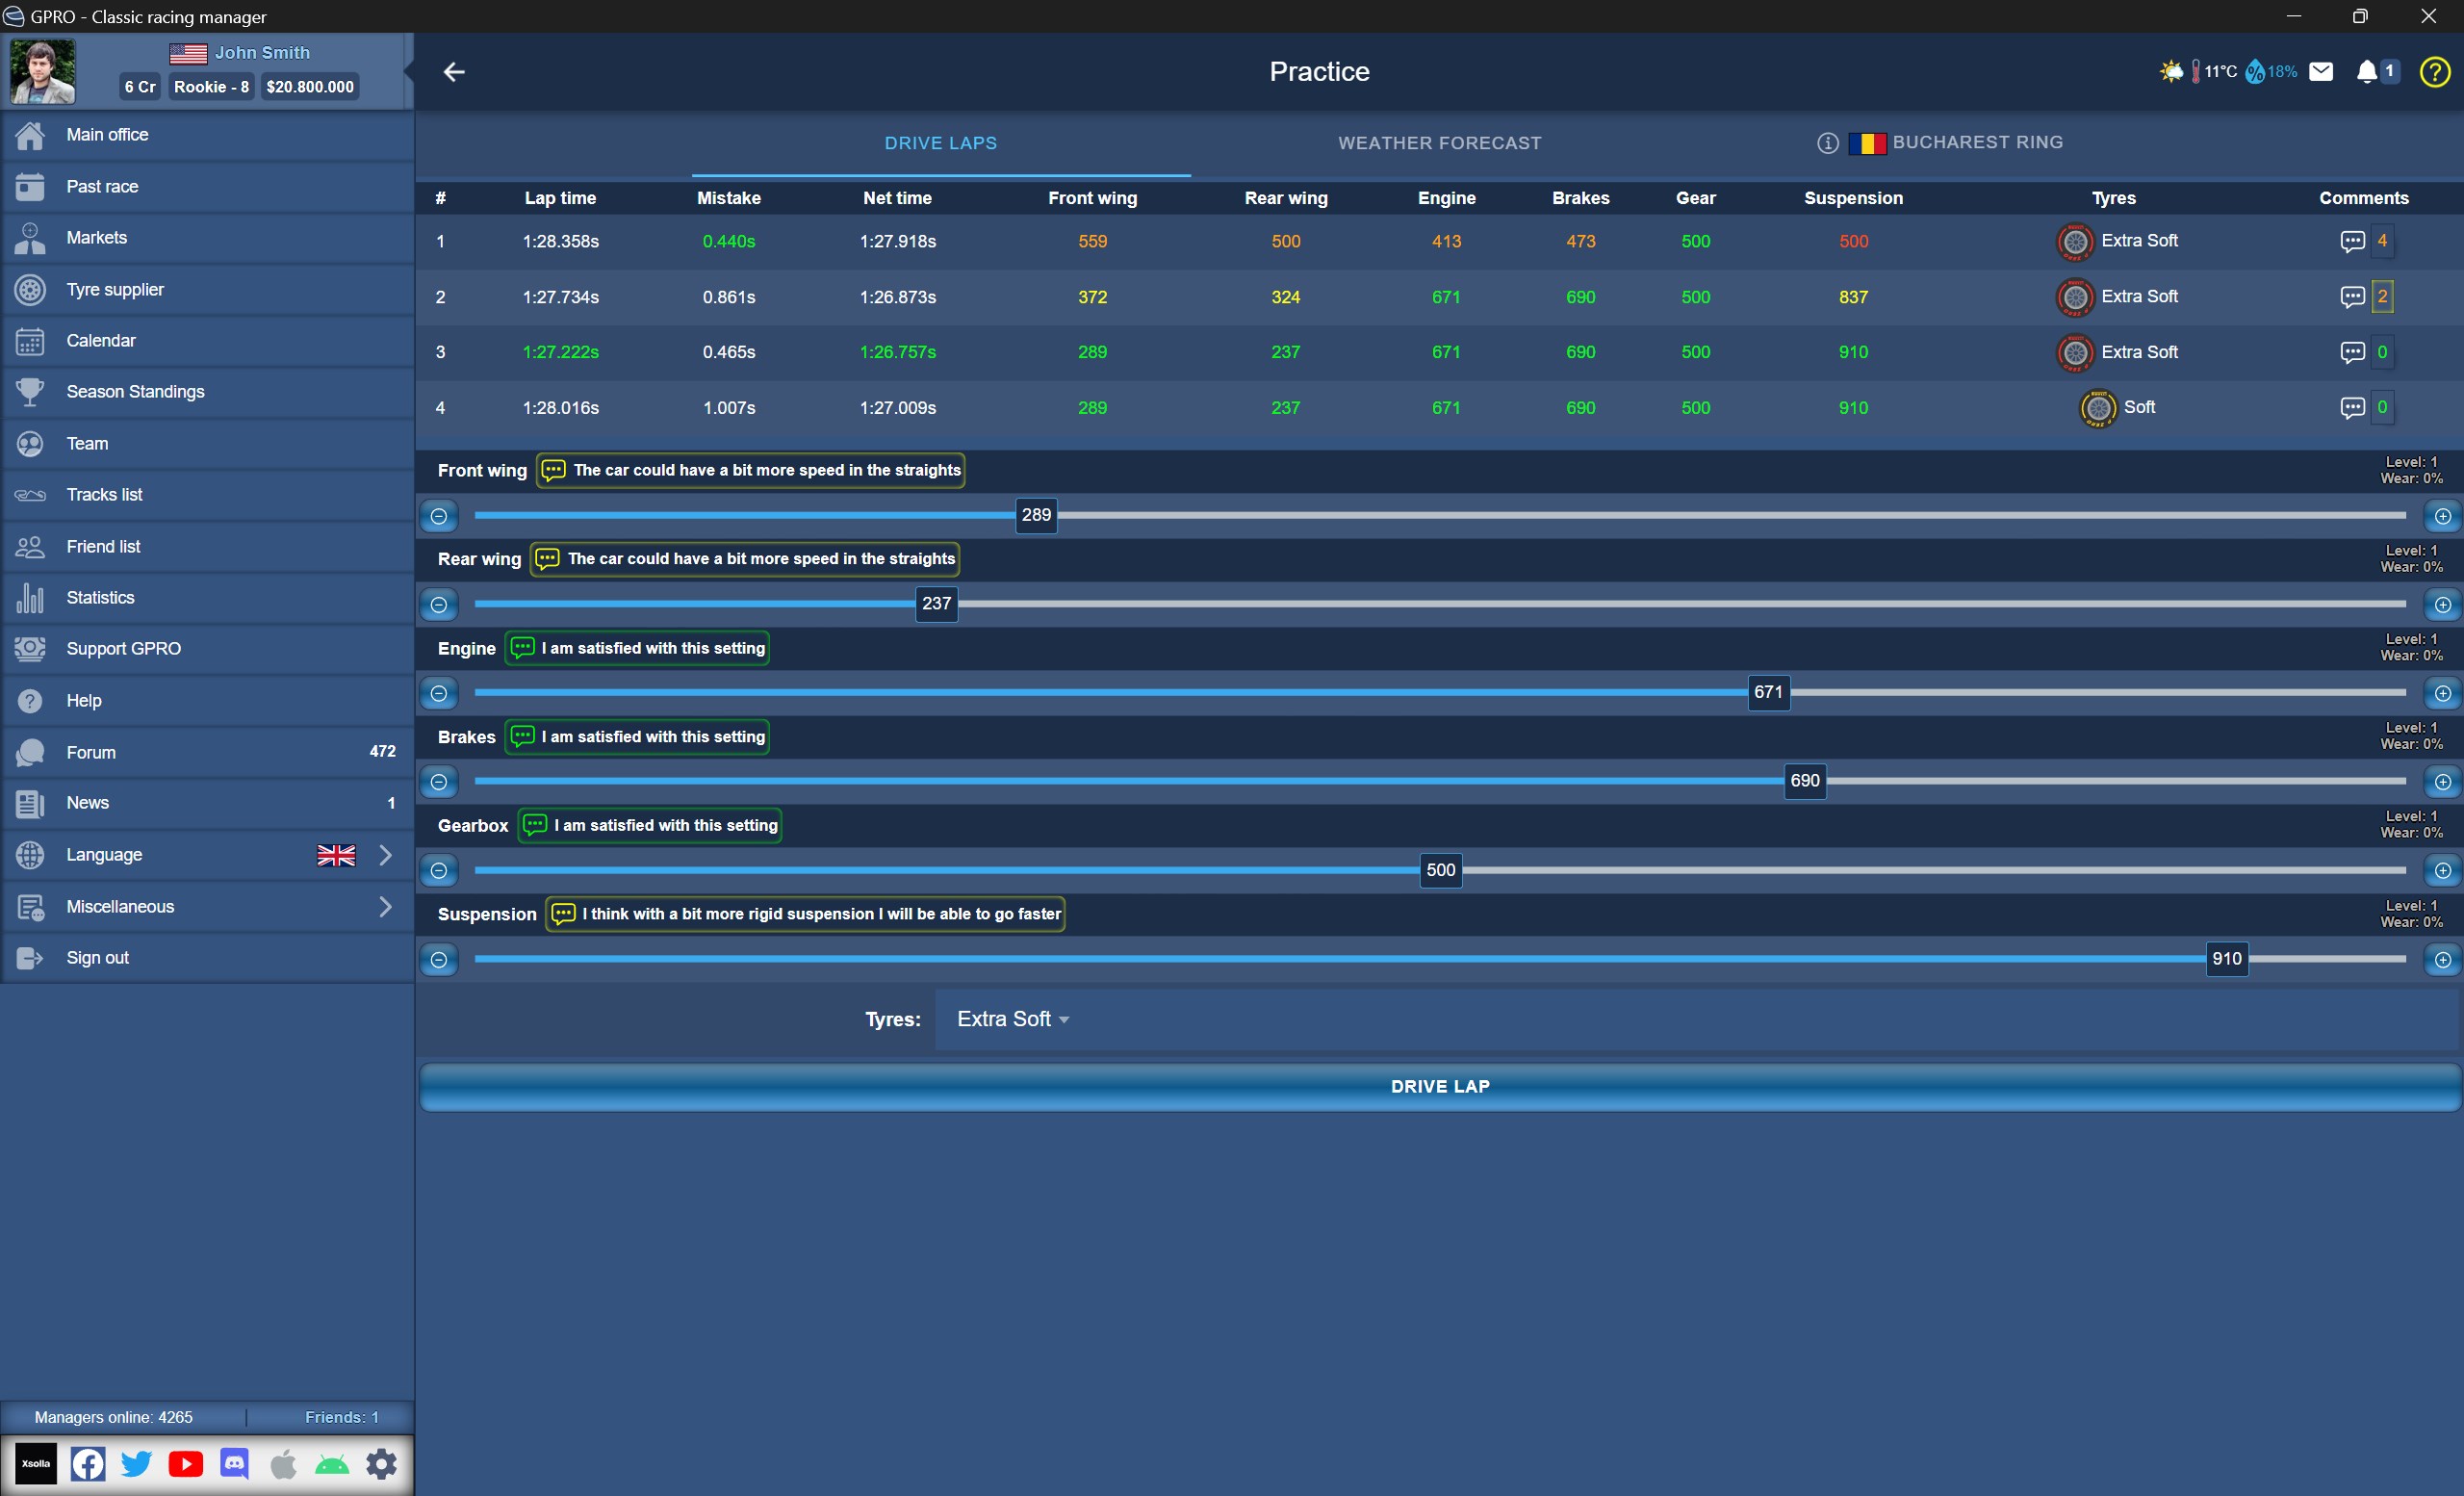Expand the Language submenu chevron
Screen dimensions: 2464x1496
tap(385, 855)
